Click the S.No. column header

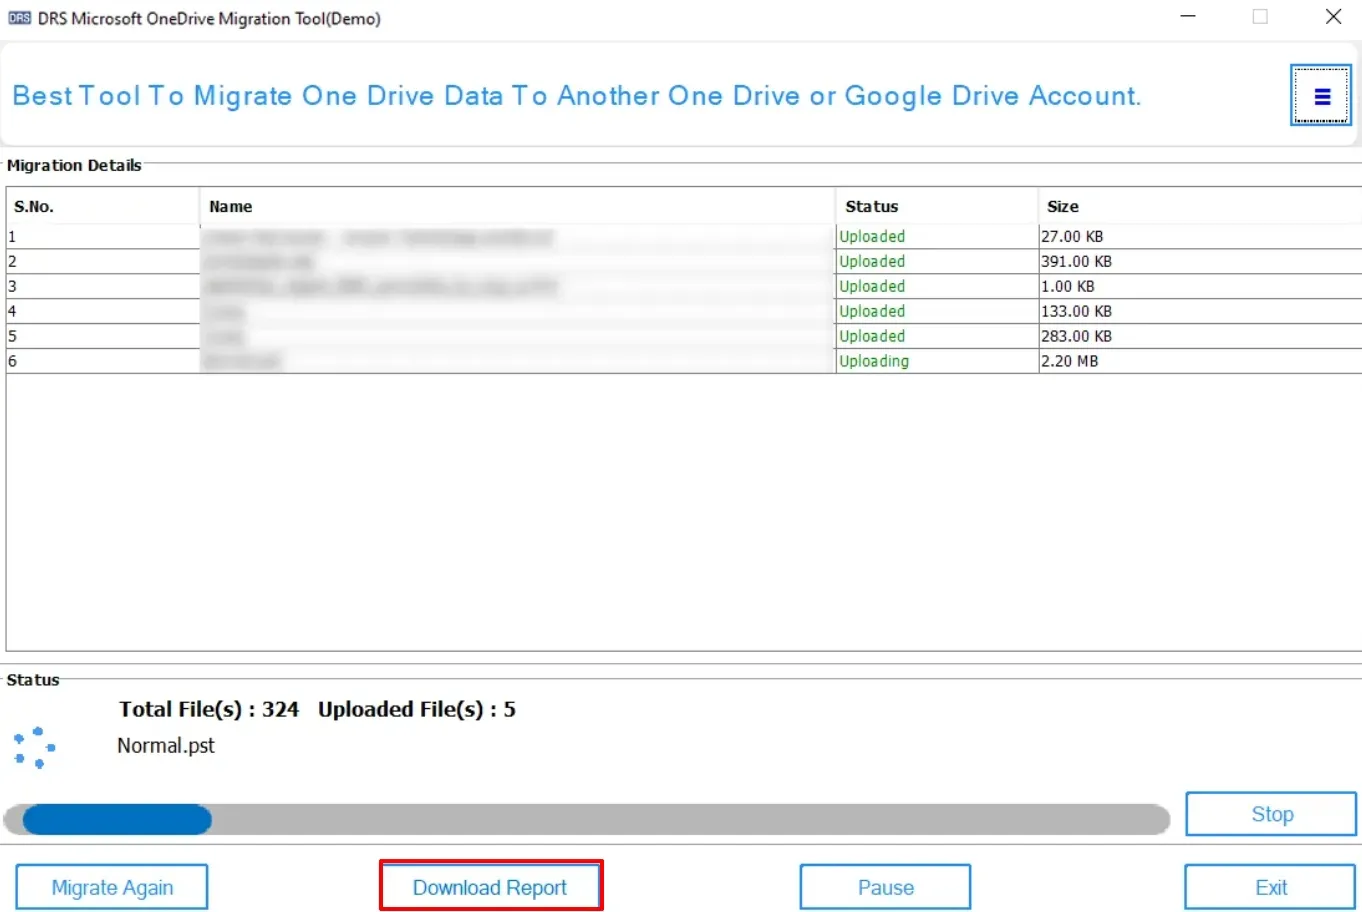tap(34, 207)
